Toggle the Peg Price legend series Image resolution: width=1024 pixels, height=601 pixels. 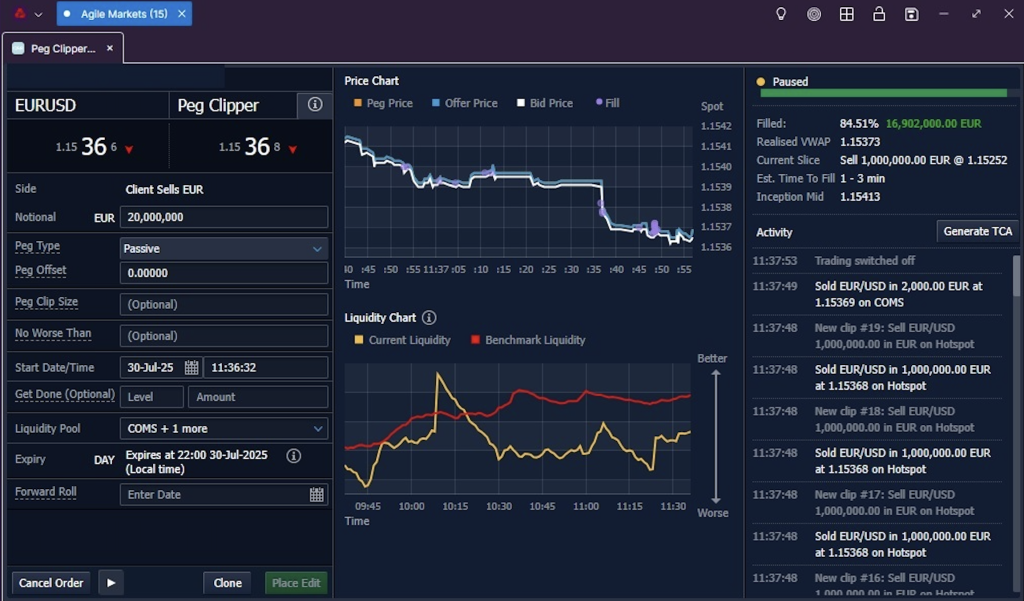pyautogui.click(x=383, y=103)
